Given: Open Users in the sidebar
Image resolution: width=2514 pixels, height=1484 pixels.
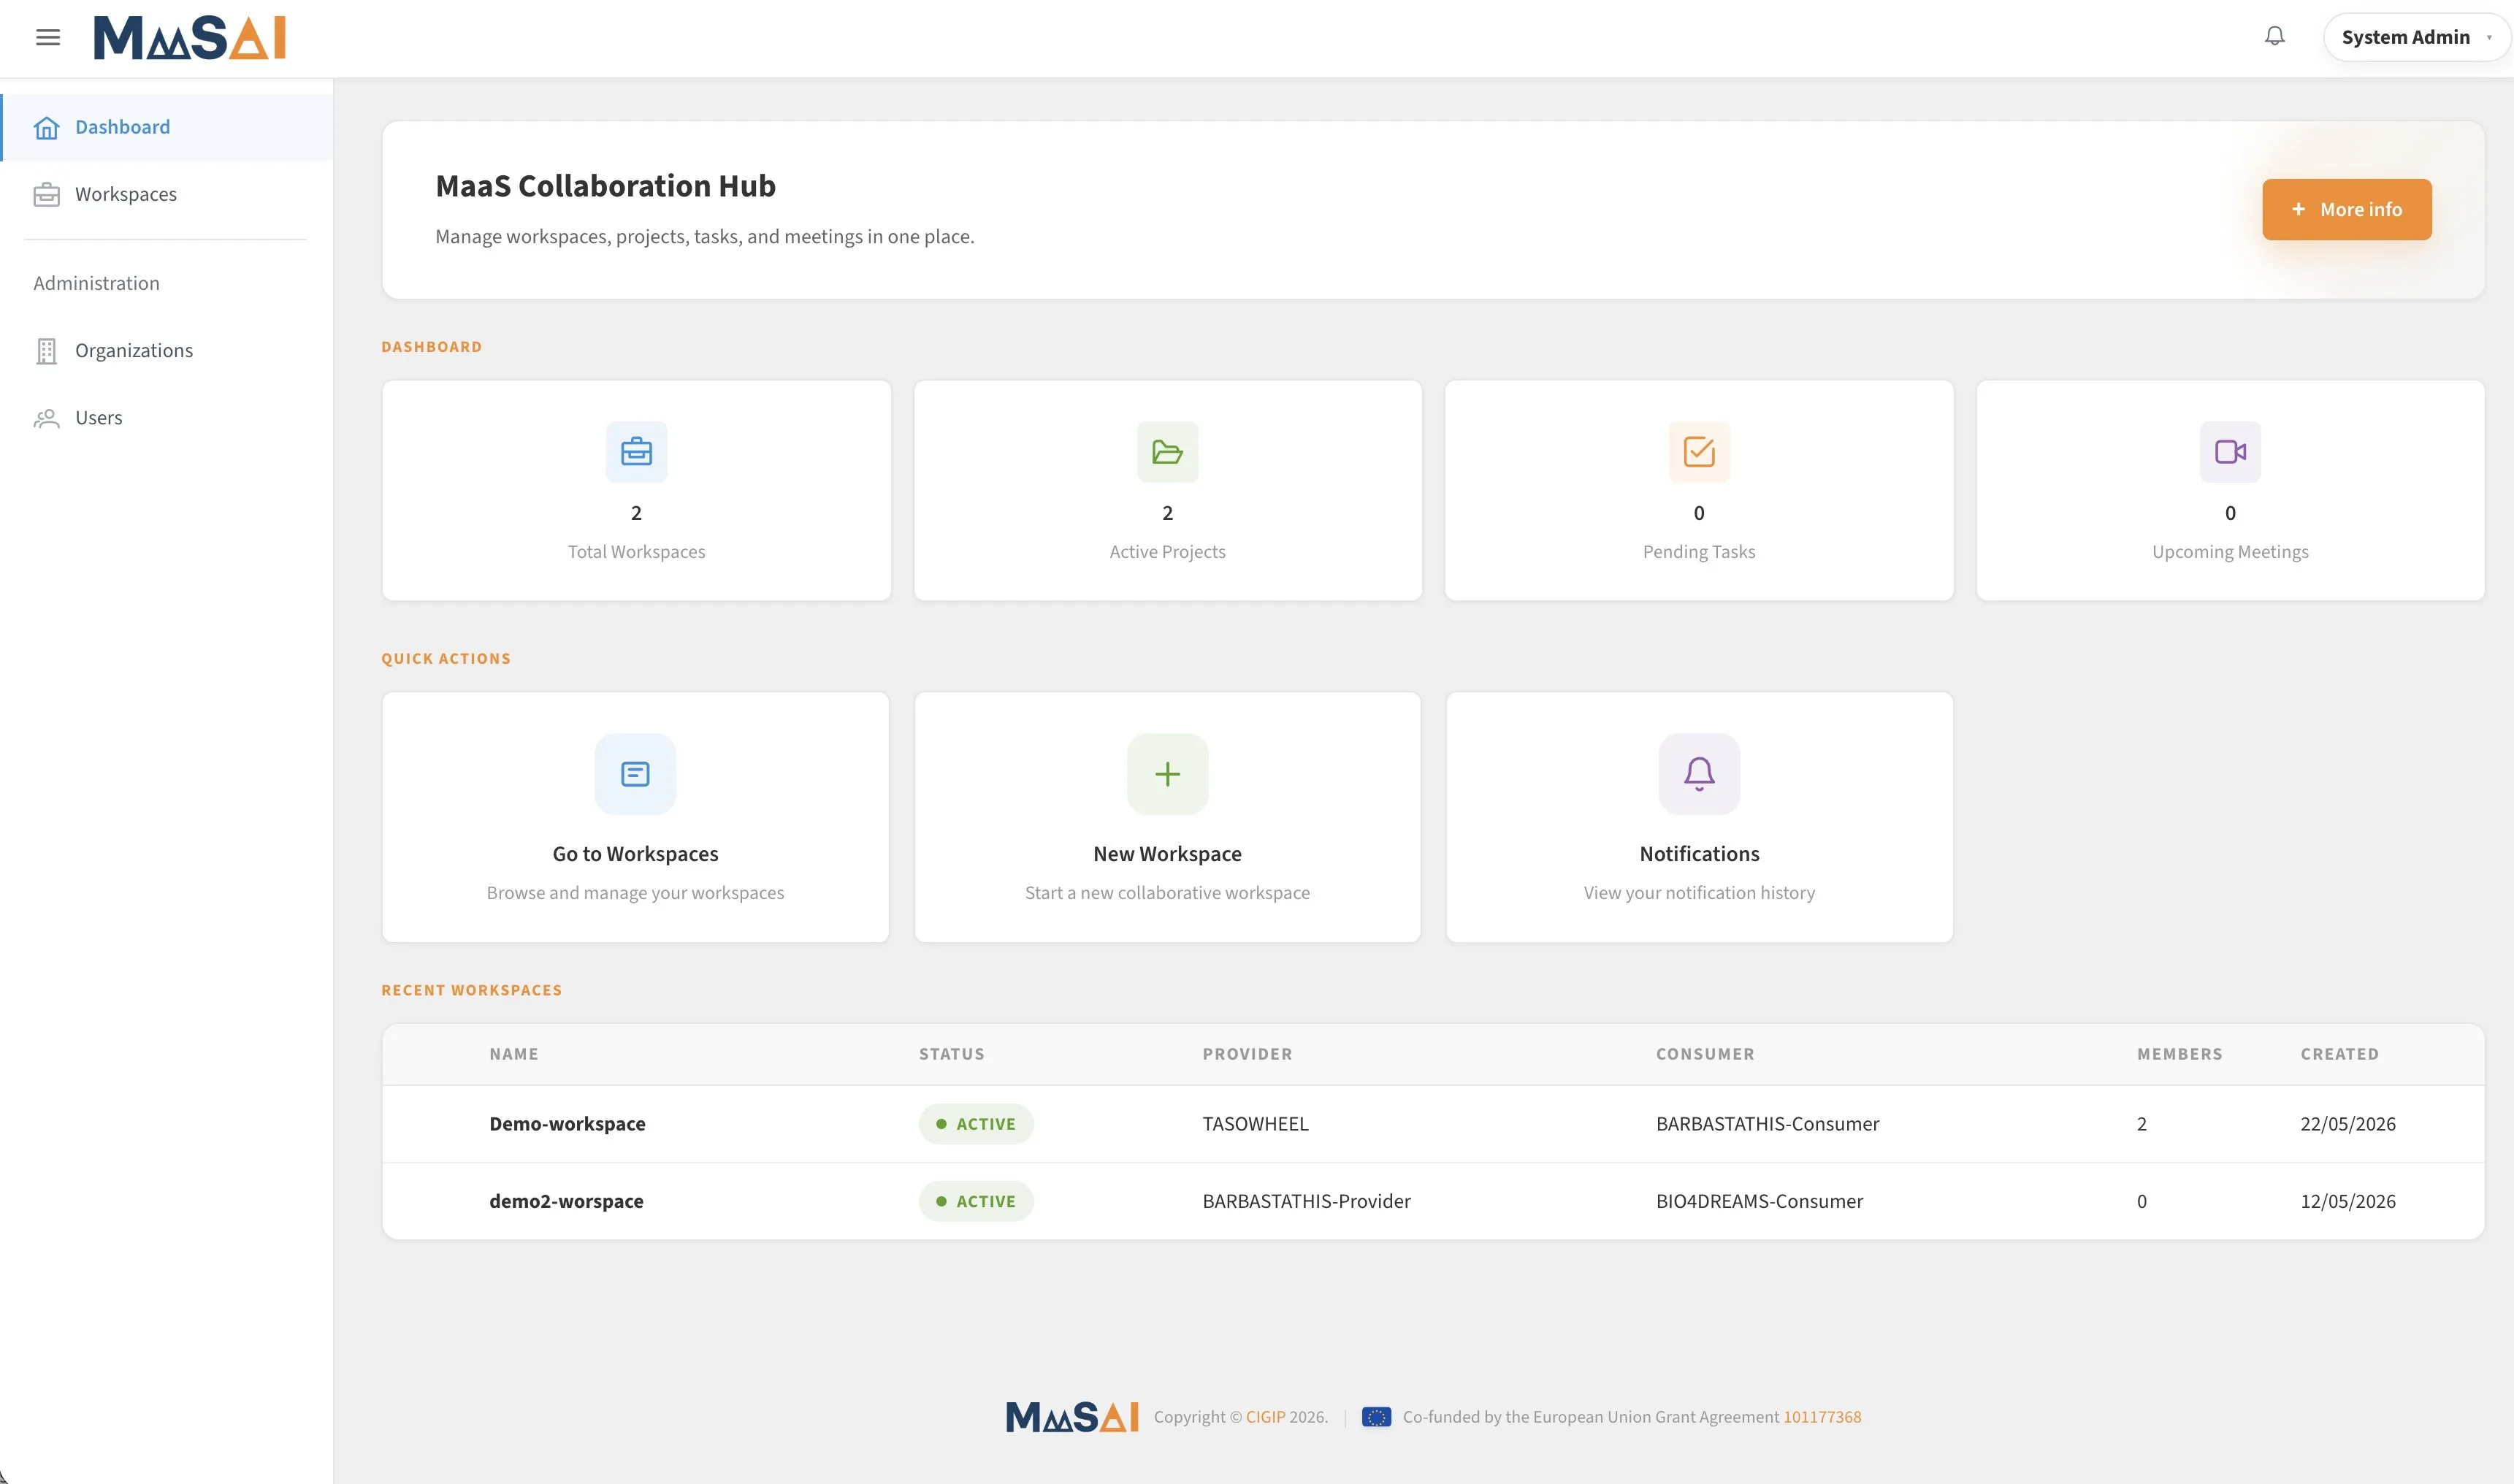Looking at the screenshot, I should [x=167, y=418].
